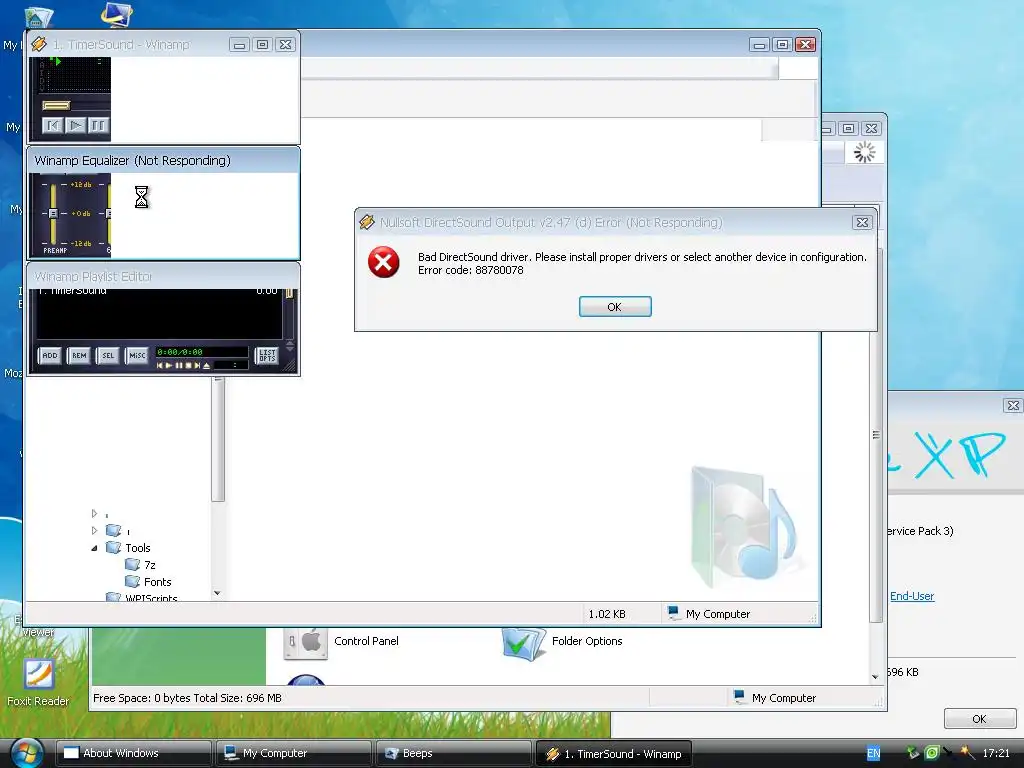Click the Winamp lightning icon in the main title bar
The image size is (1024, 768).
(39, 44)
